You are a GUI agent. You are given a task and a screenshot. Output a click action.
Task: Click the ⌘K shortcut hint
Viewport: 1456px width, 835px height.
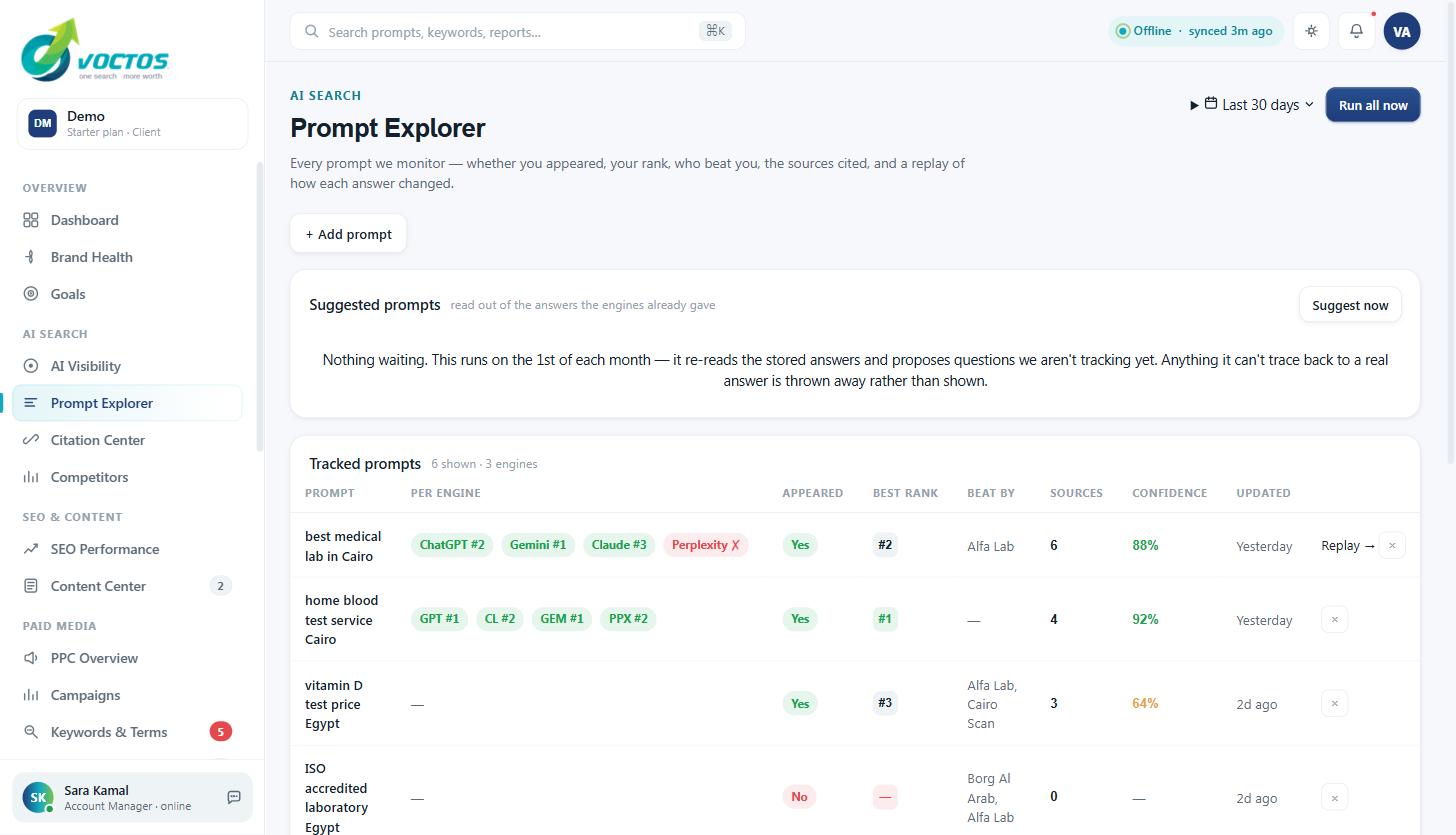715,31
